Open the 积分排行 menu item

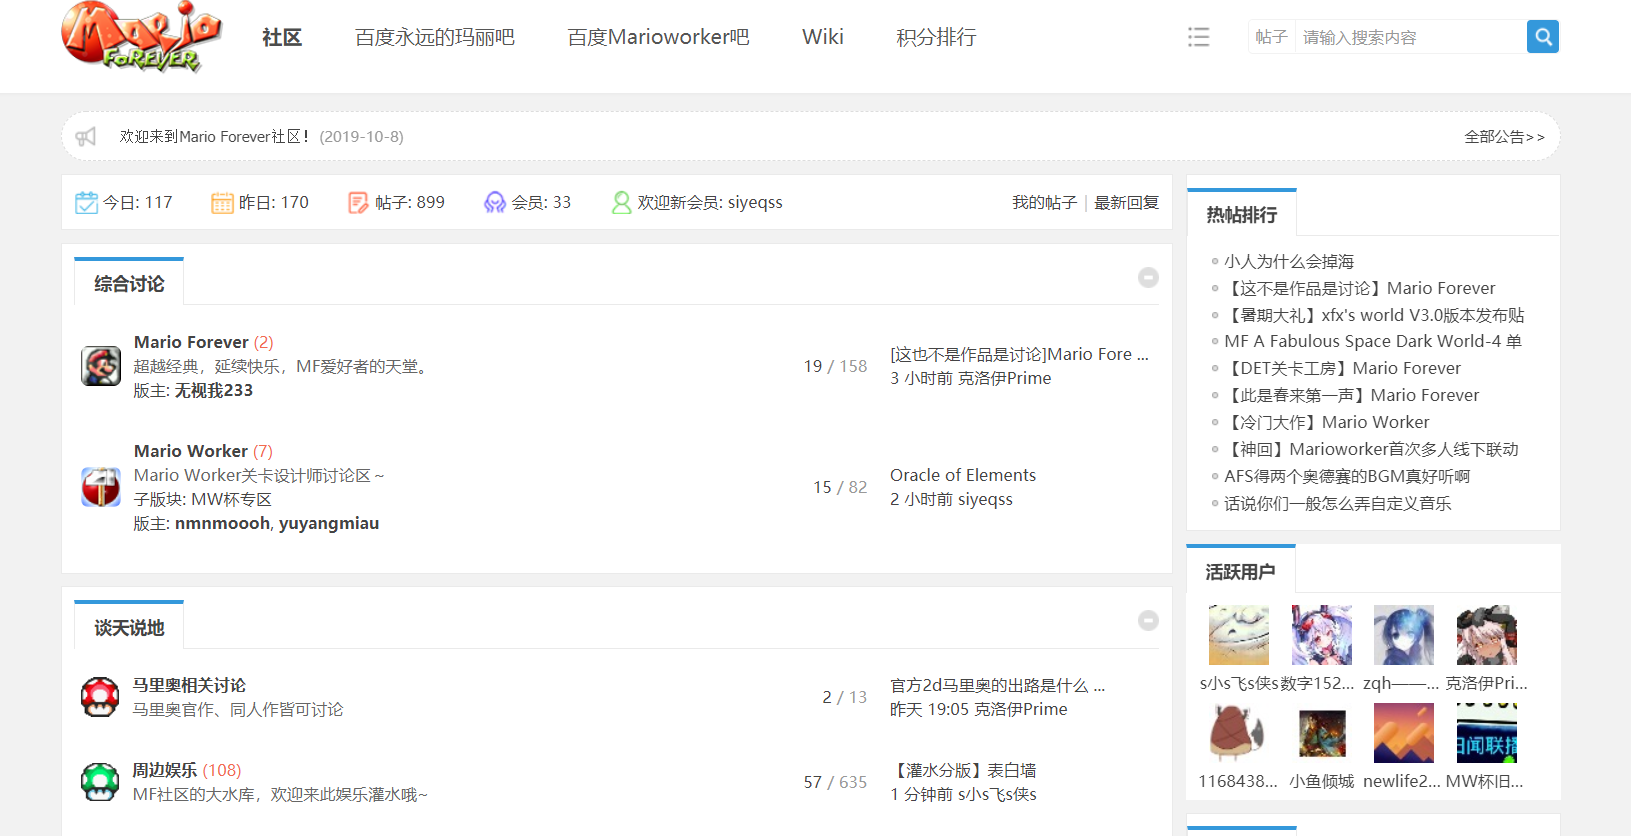pyautogui.click(x=936, y=37)
